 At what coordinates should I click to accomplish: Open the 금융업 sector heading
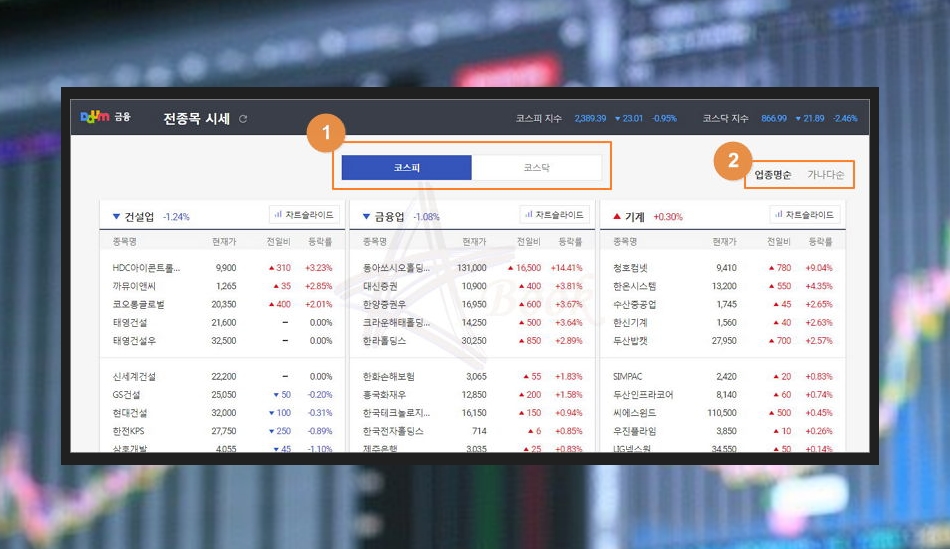click(390, 217)
